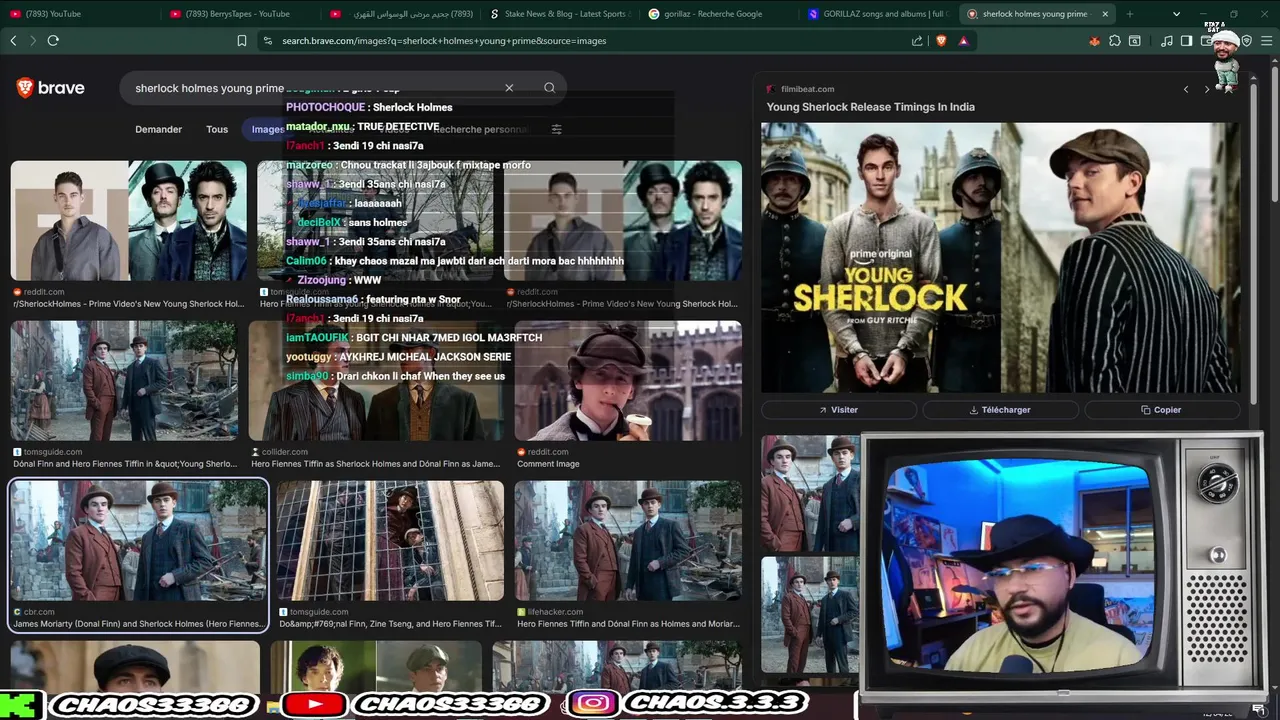This screenshot has height=720, width=1280.
Task: Click the Visiter button
Action: click(x=839, y=410)
